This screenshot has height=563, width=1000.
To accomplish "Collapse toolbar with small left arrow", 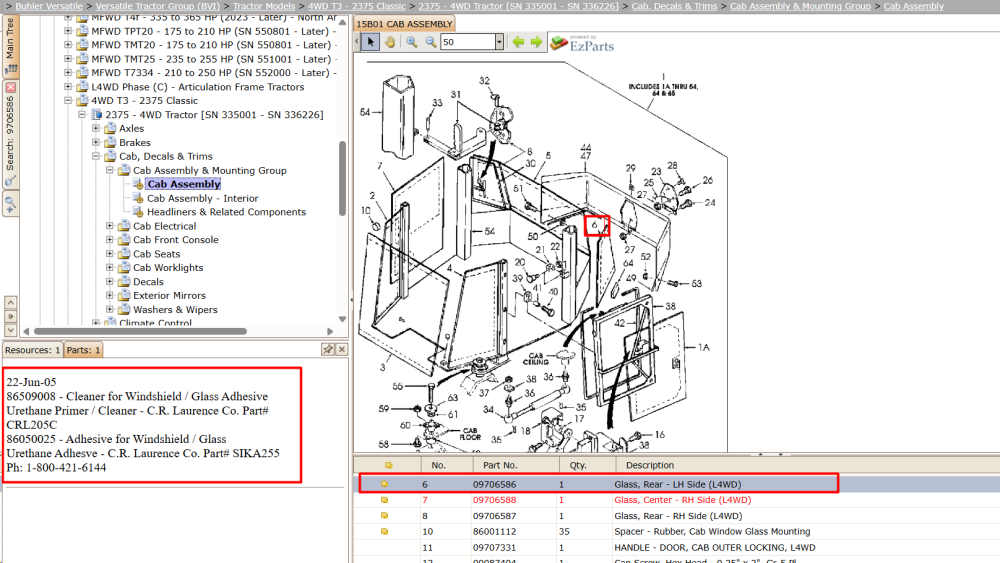I will pyautogui.click(x=357, y=42).
